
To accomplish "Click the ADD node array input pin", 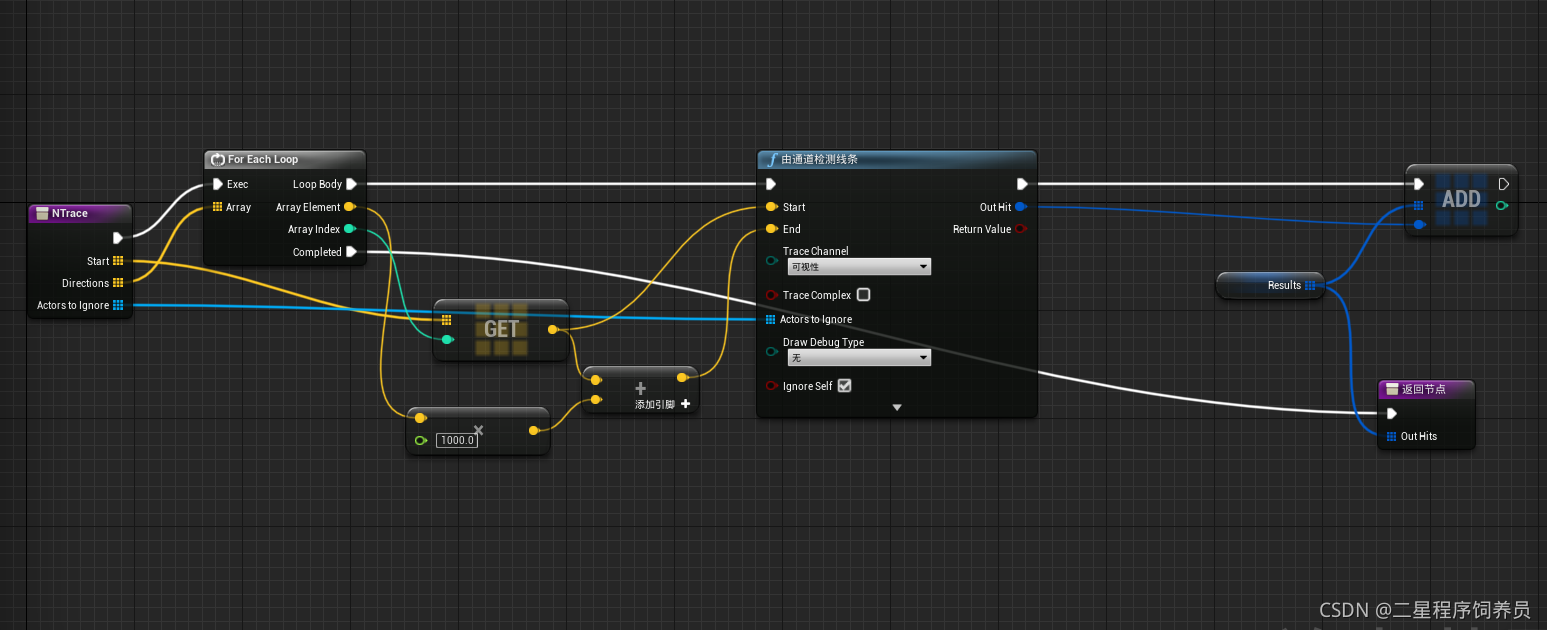I will point(1418,206).
